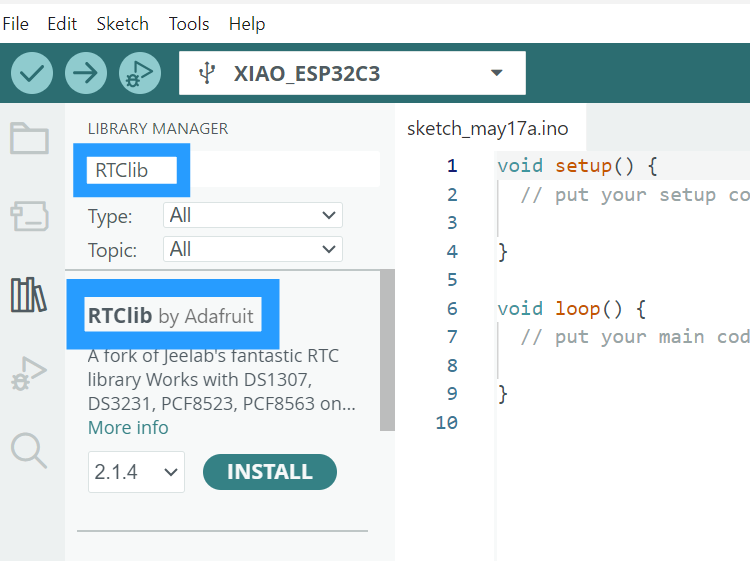This screenshot has height=561, width=750.
Task: Click the Topic: label
Action: point(112,251)
